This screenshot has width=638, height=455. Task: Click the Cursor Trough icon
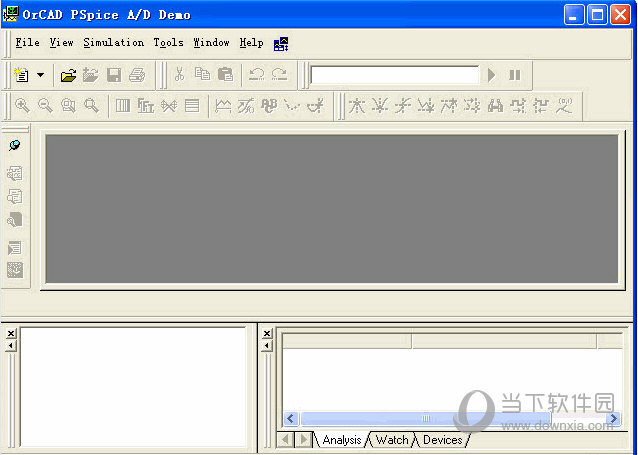(x=380, y=106)
